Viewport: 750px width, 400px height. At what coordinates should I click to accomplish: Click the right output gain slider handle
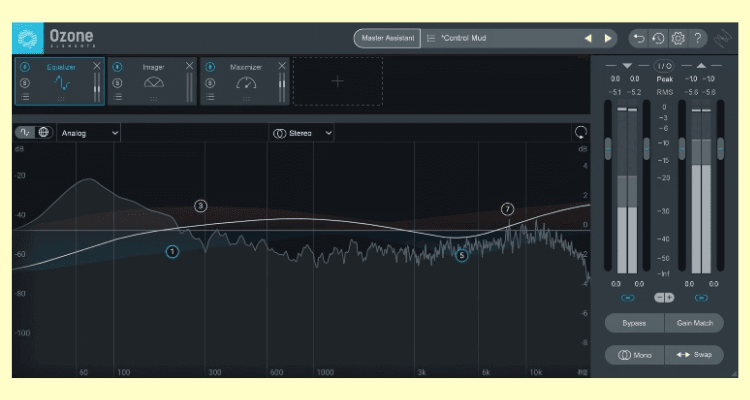tap(720, 149)
